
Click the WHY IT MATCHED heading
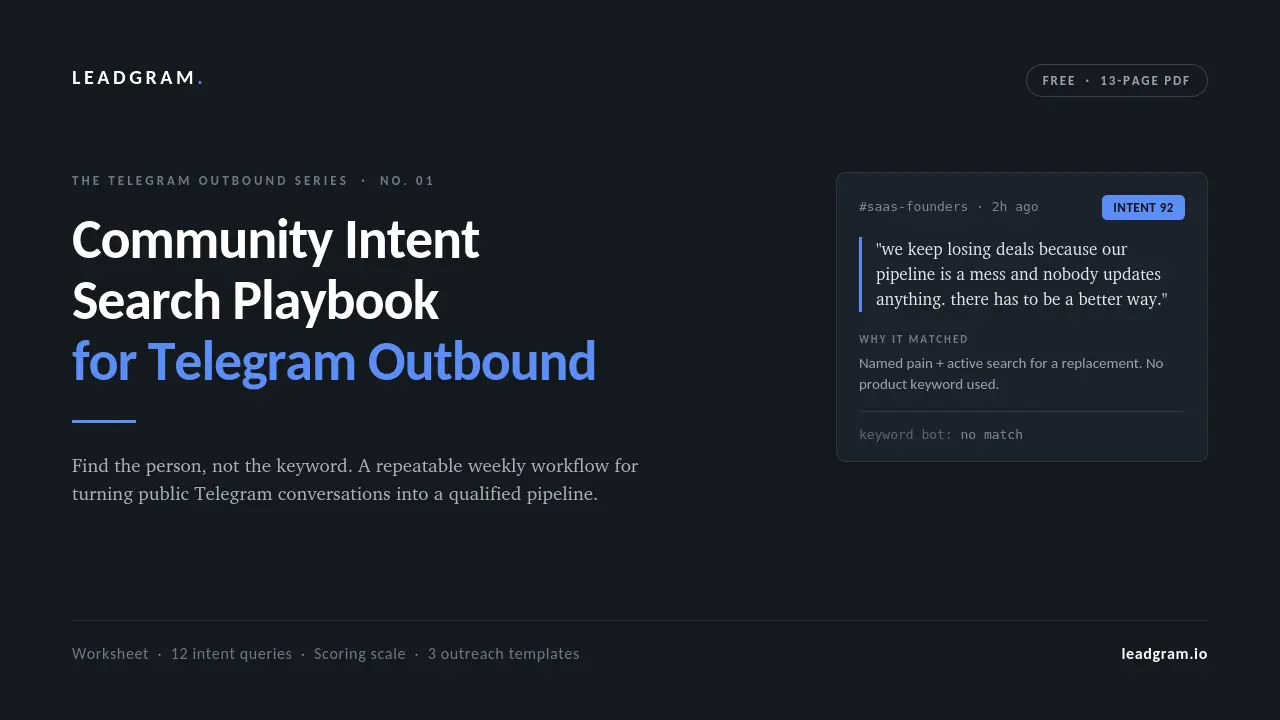tap(913, 339)
